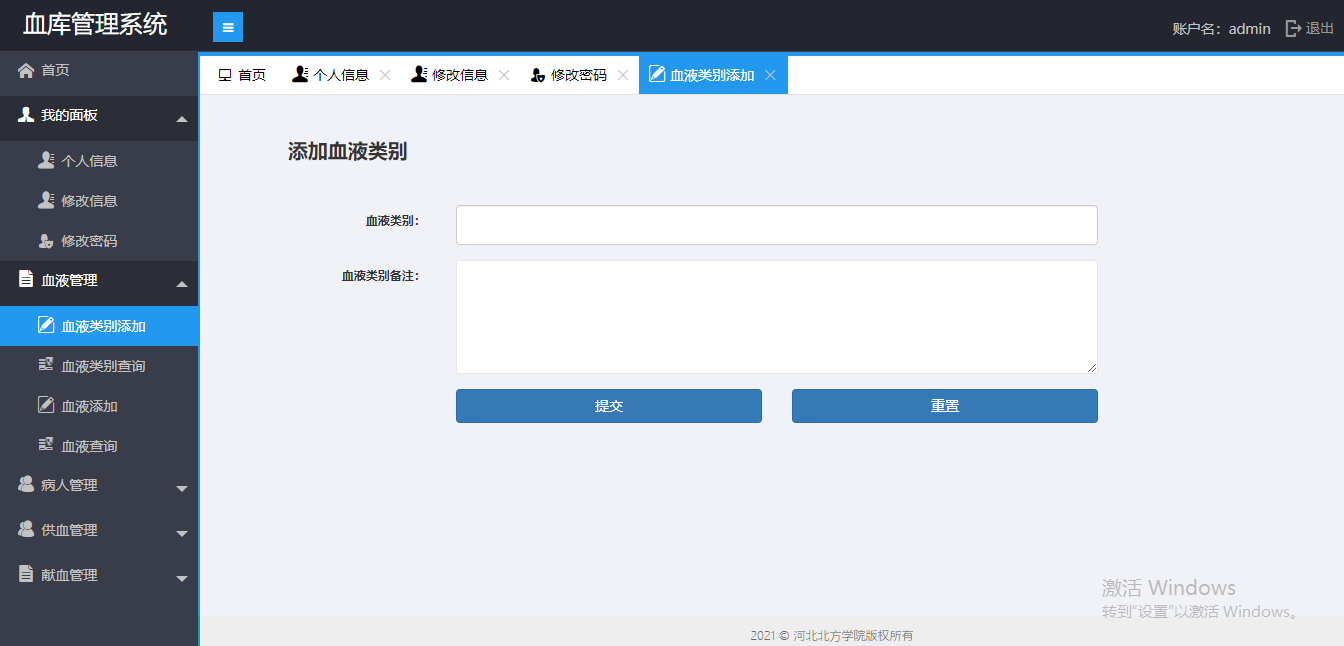1344x646 pixels.
Task: Open 血液添加 in the sidebar
Action: [99, 406]
